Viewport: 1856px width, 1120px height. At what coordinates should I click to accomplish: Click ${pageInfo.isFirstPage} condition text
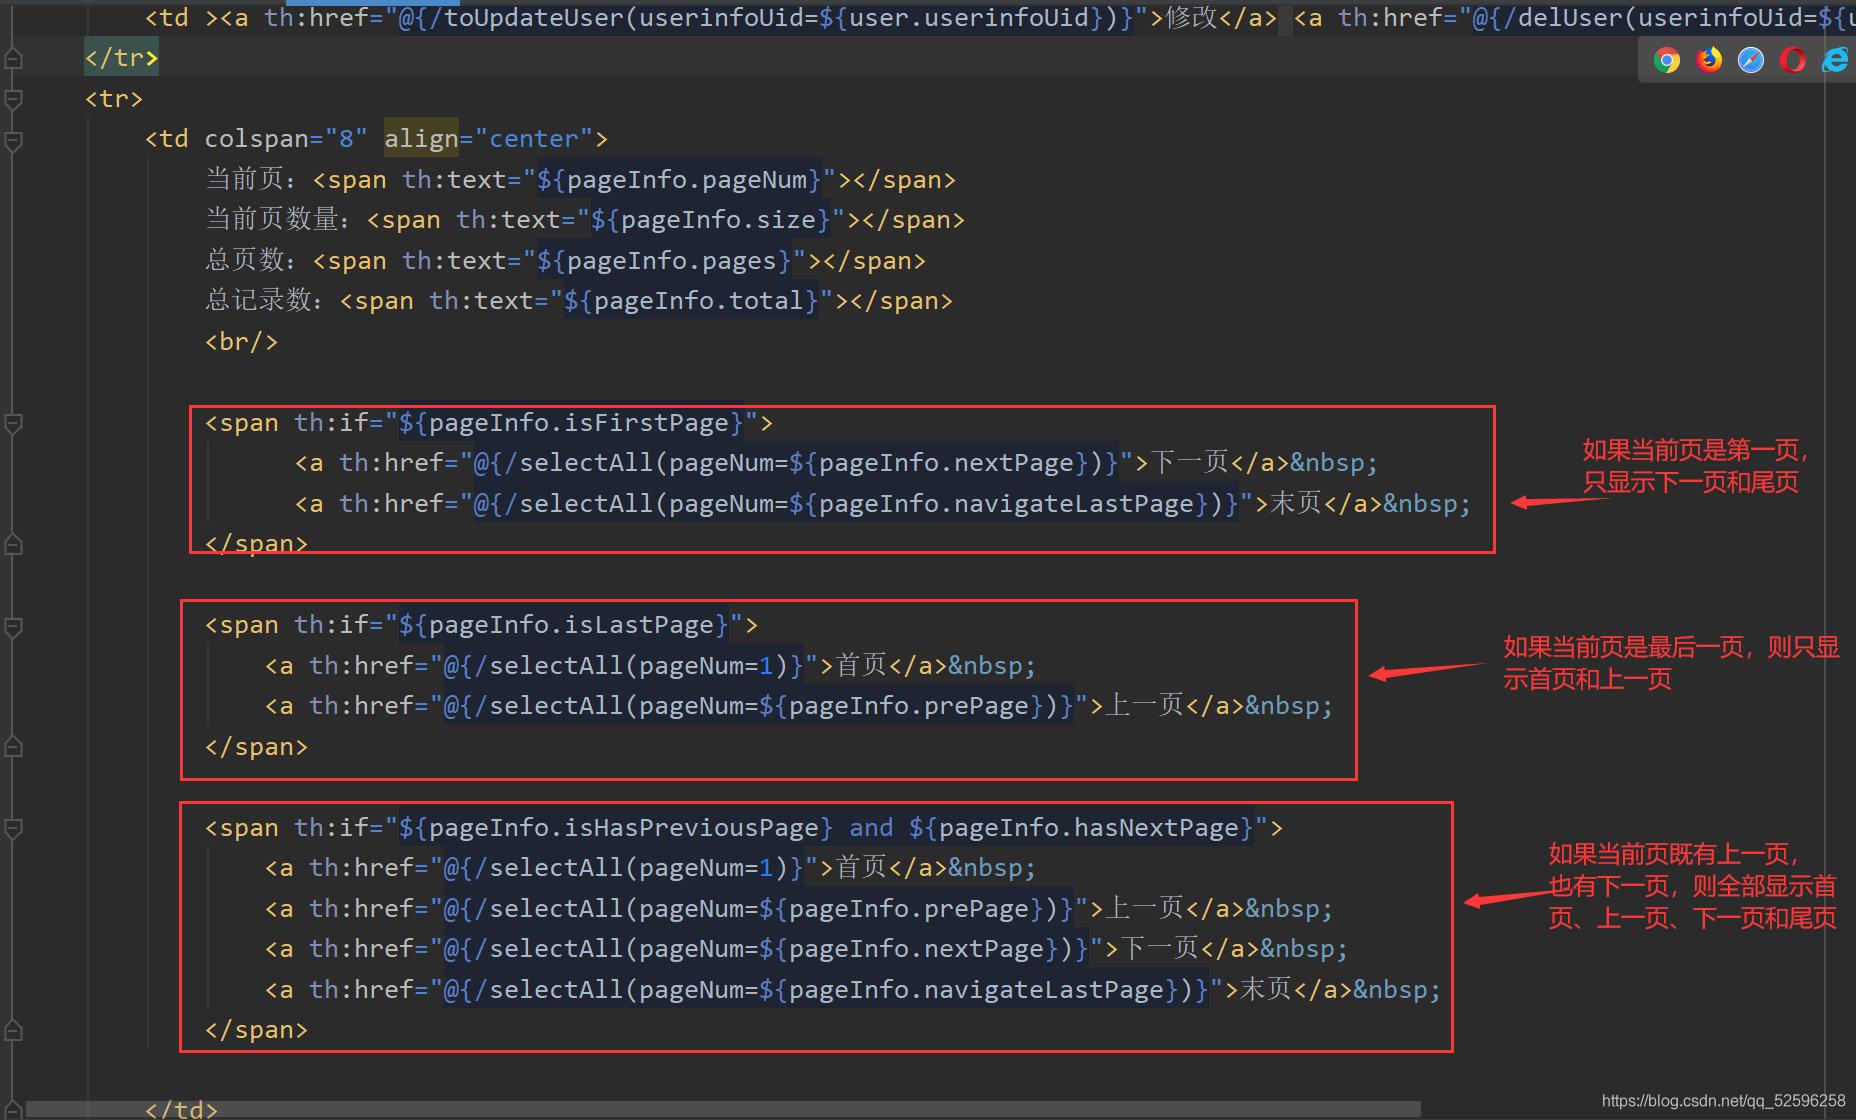pyautogui.click(x=571, y=423)
